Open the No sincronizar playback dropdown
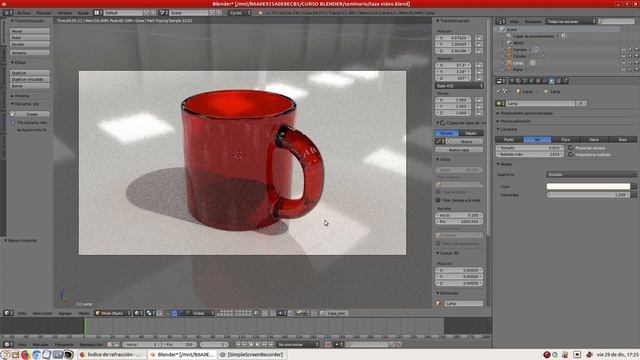 [298, 344]
